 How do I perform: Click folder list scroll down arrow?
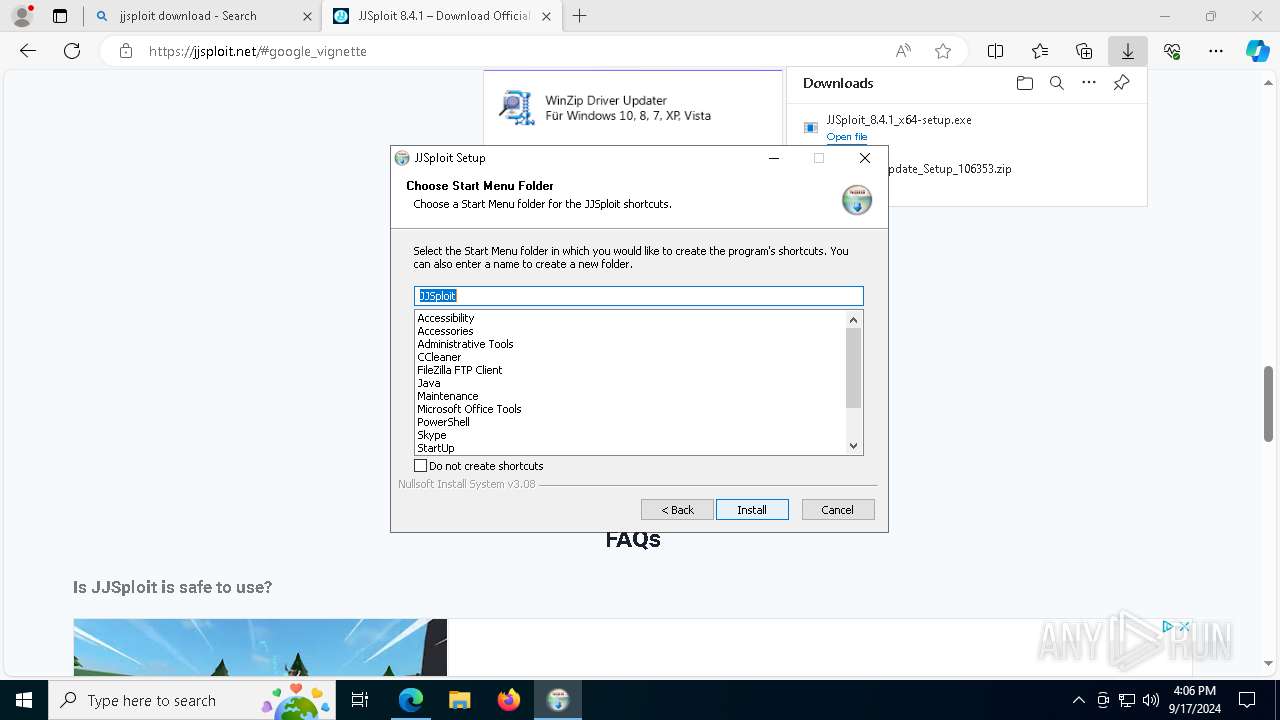click(x=853, y=446)
